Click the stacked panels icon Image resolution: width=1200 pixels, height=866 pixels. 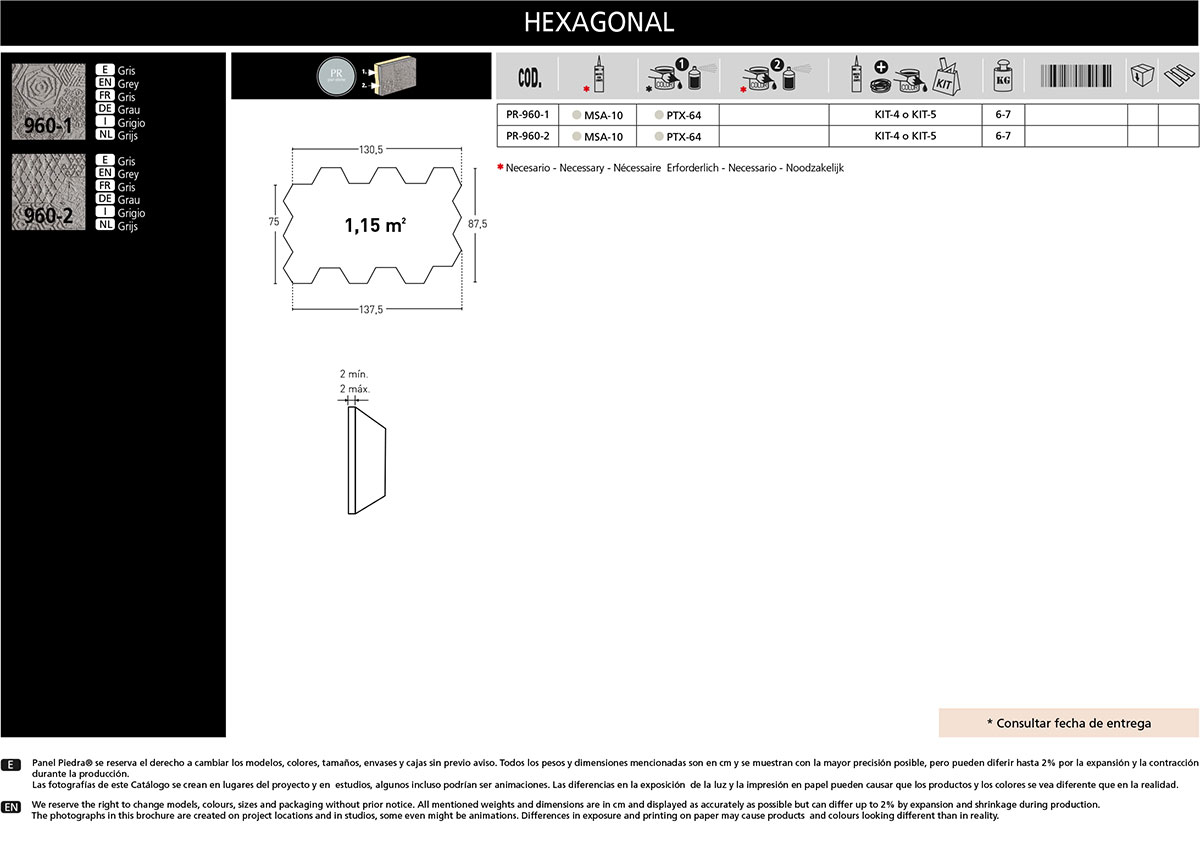pos(1178,76)
